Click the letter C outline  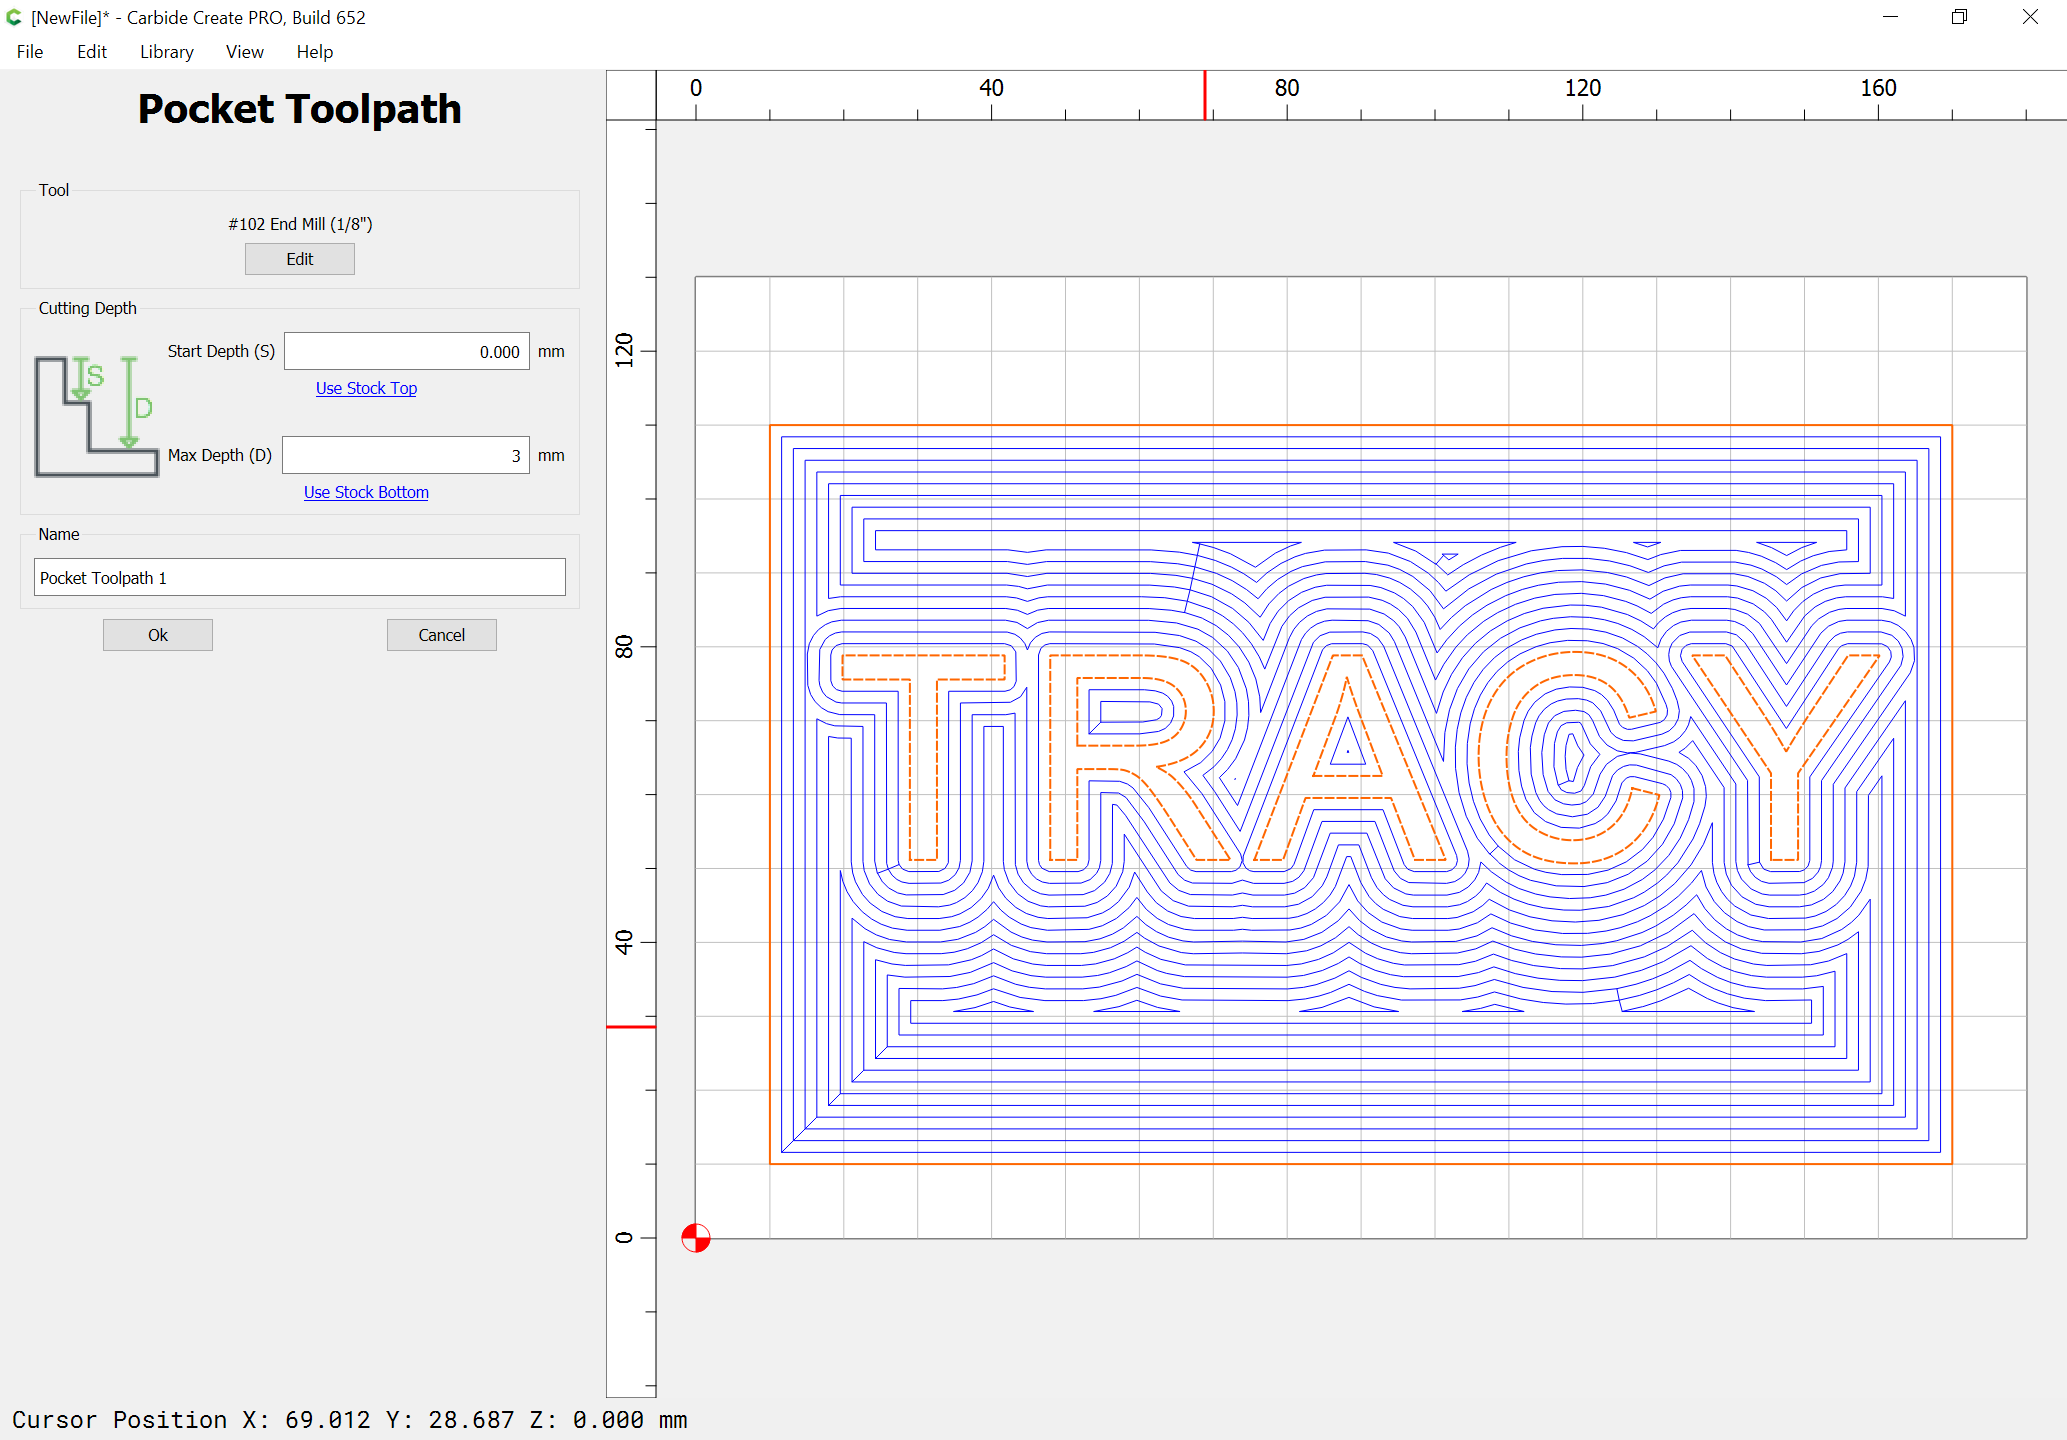[x=1569, y=757]
